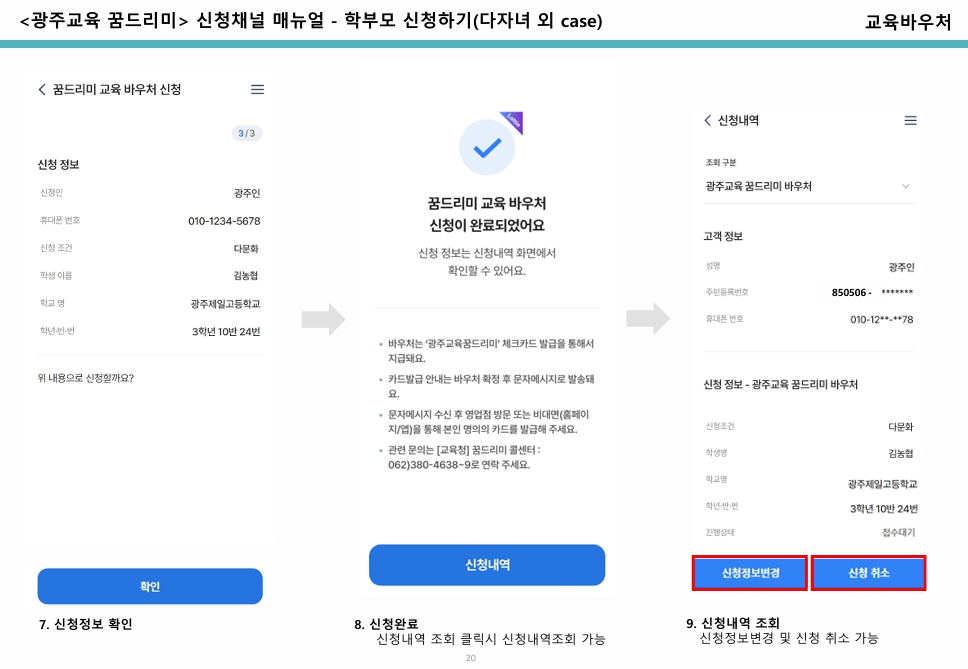Image resolution: width=968 pixels, height=669 pixels.
Task: Open 신청내역 from completion screen
Action: click(487, 565)
